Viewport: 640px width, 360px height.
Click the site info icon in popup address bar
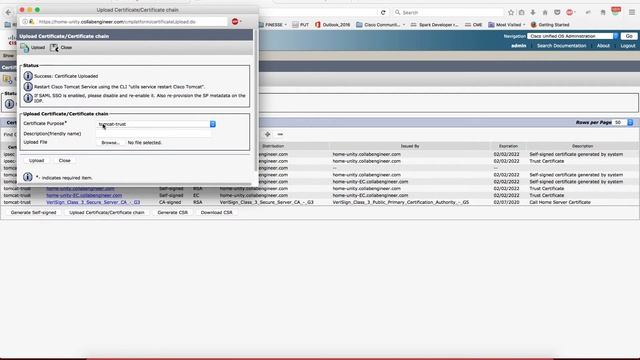coord(25,22)
